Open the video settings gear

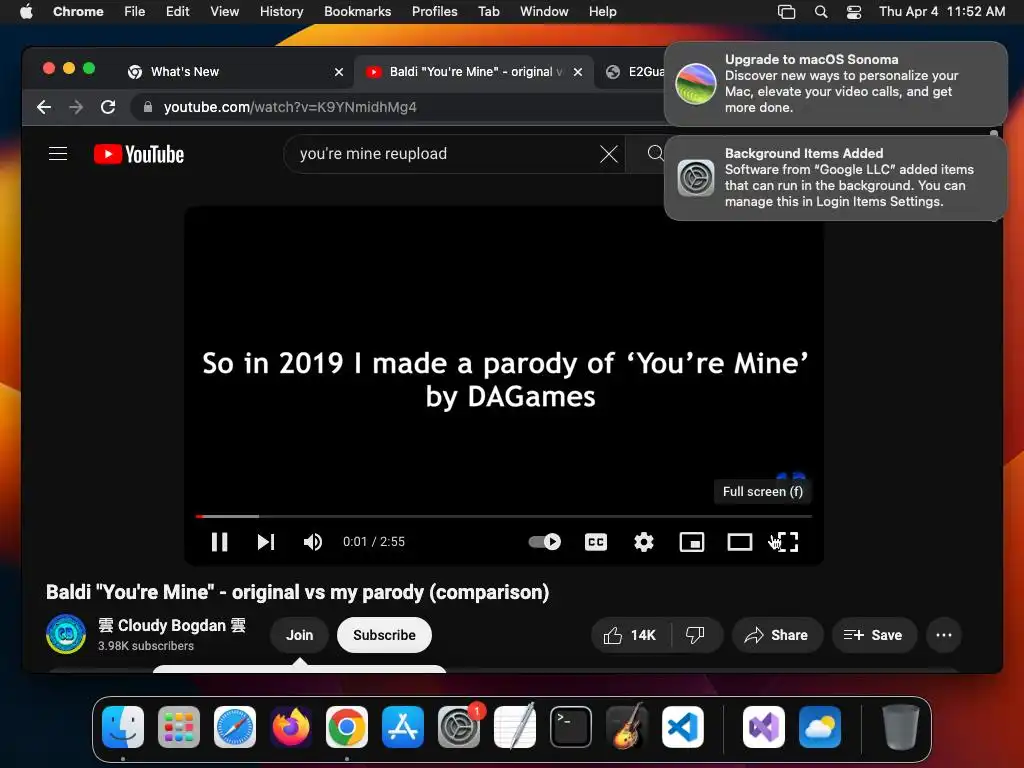tap(644, 542)
